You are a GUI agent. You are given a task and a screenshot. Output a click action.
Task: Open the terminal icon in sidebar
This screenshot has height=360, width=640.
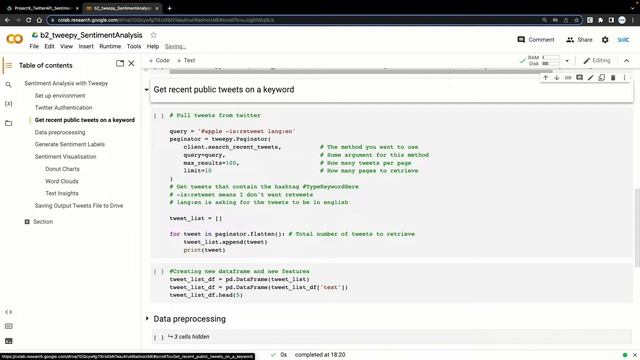point(9,341)
